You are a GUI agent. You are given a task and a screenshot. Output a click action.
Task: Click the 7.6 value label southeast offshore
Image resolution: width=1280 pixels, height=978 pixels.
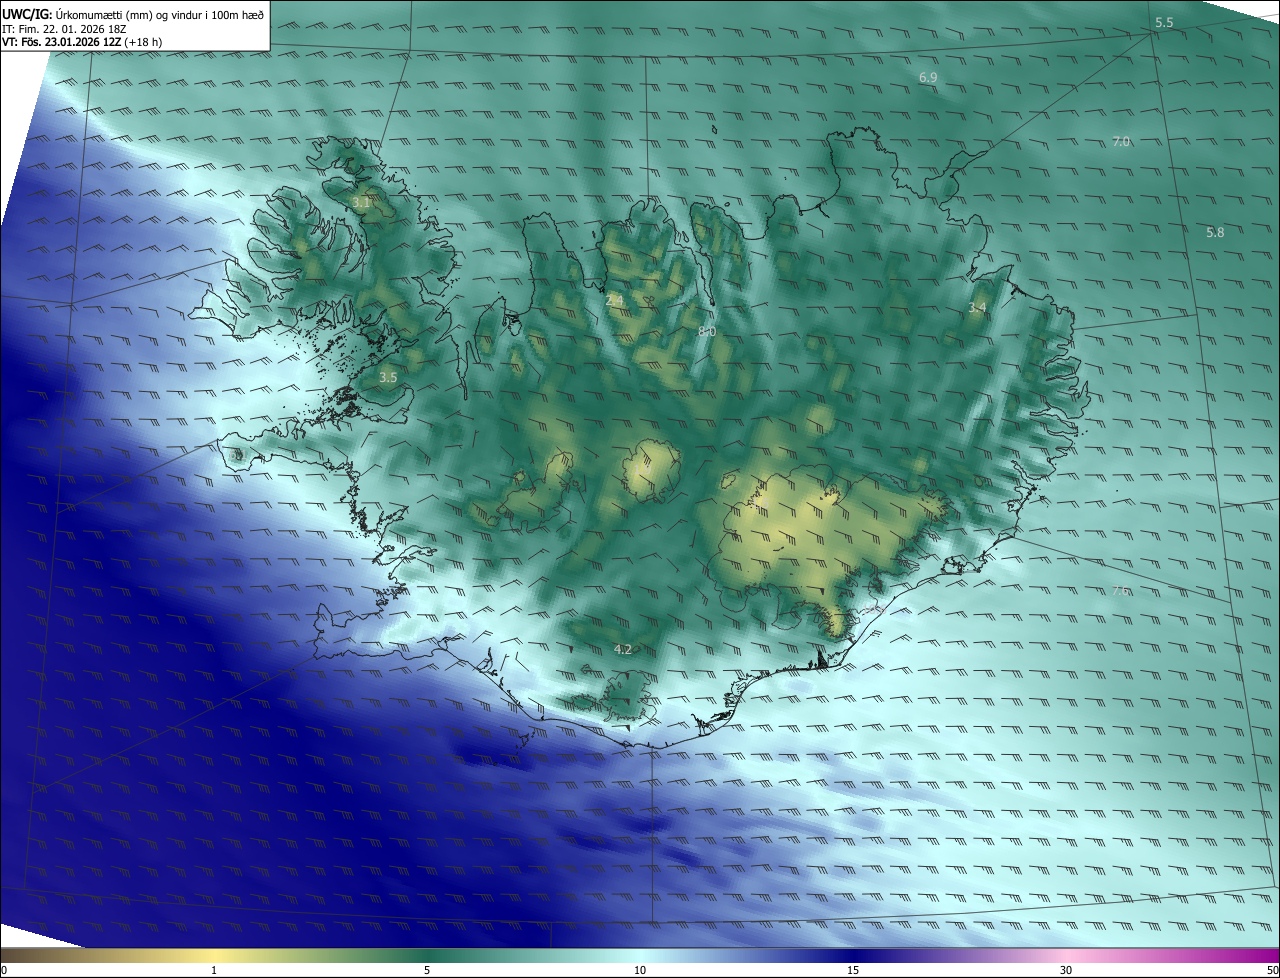tap(1121, 591)
